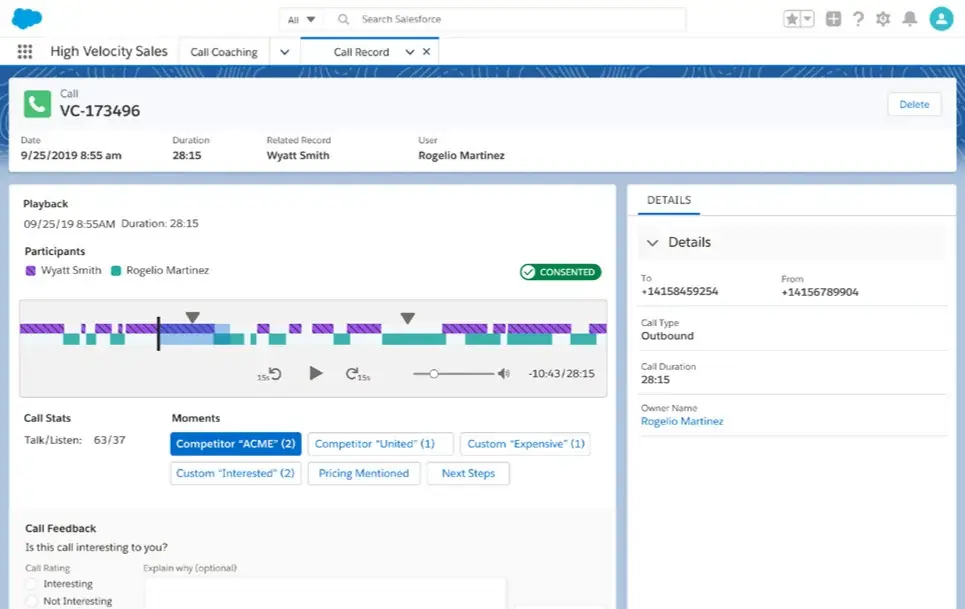Click the Call Type Outbound value
Screen dimensions: 965x609
667,336
